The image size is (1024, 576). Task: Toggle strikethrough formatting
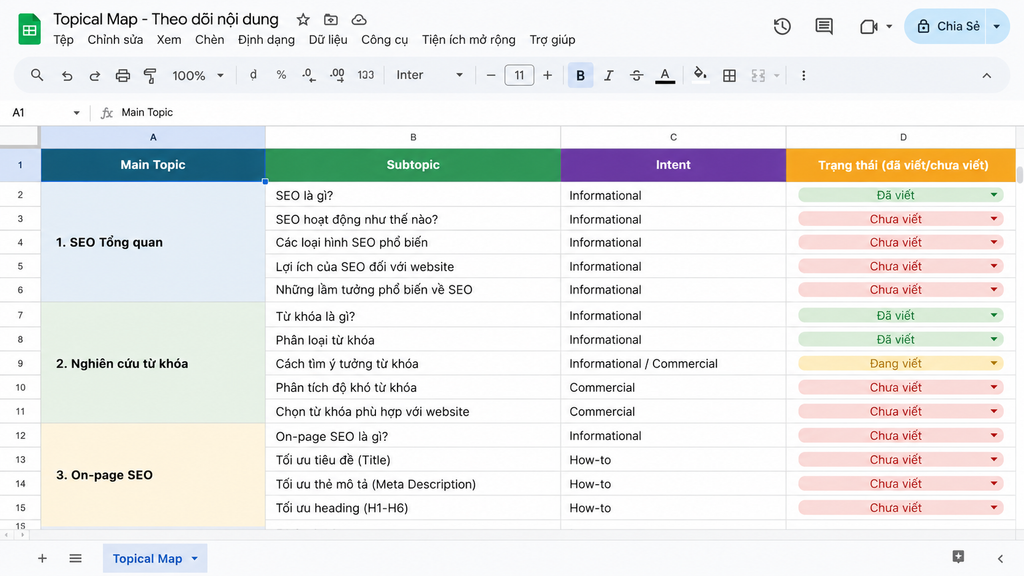[x=637, y=75]
